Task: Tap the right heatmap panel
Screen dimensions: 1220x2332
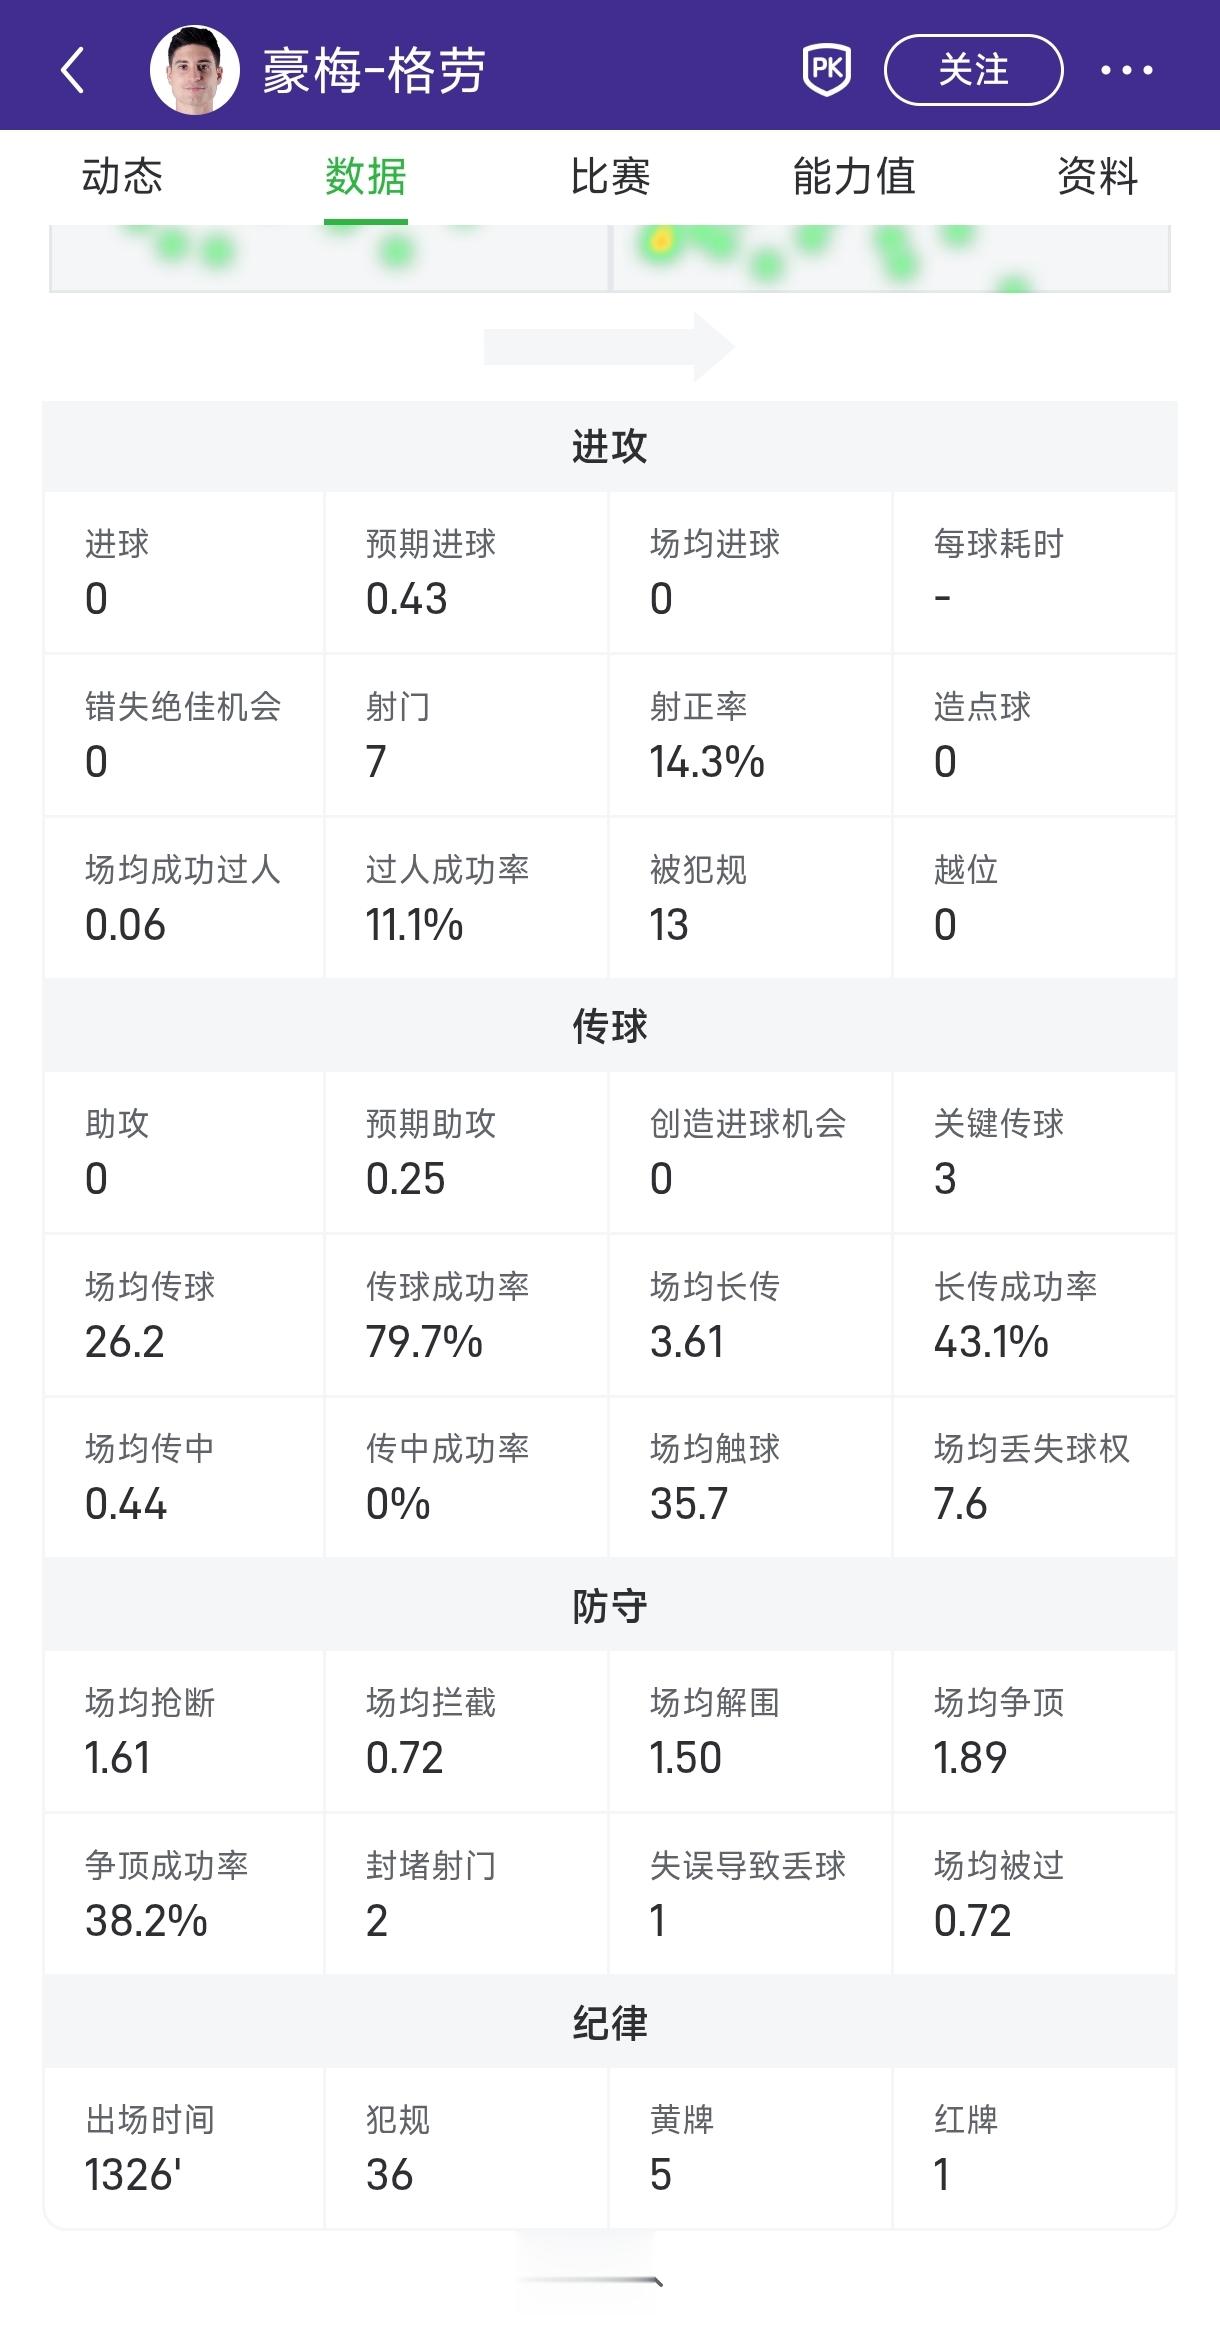Action: point(890,257)
